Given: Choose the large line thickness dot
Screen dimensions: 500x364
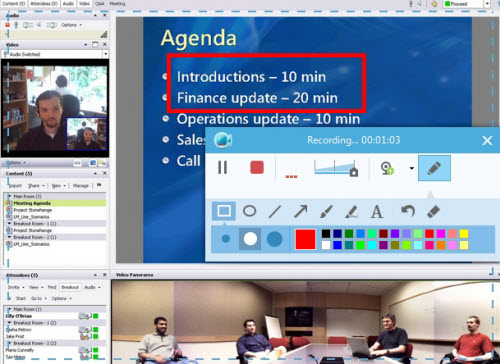Looking at the screenshot, I should pyautogui.click(x=275, y=239).
